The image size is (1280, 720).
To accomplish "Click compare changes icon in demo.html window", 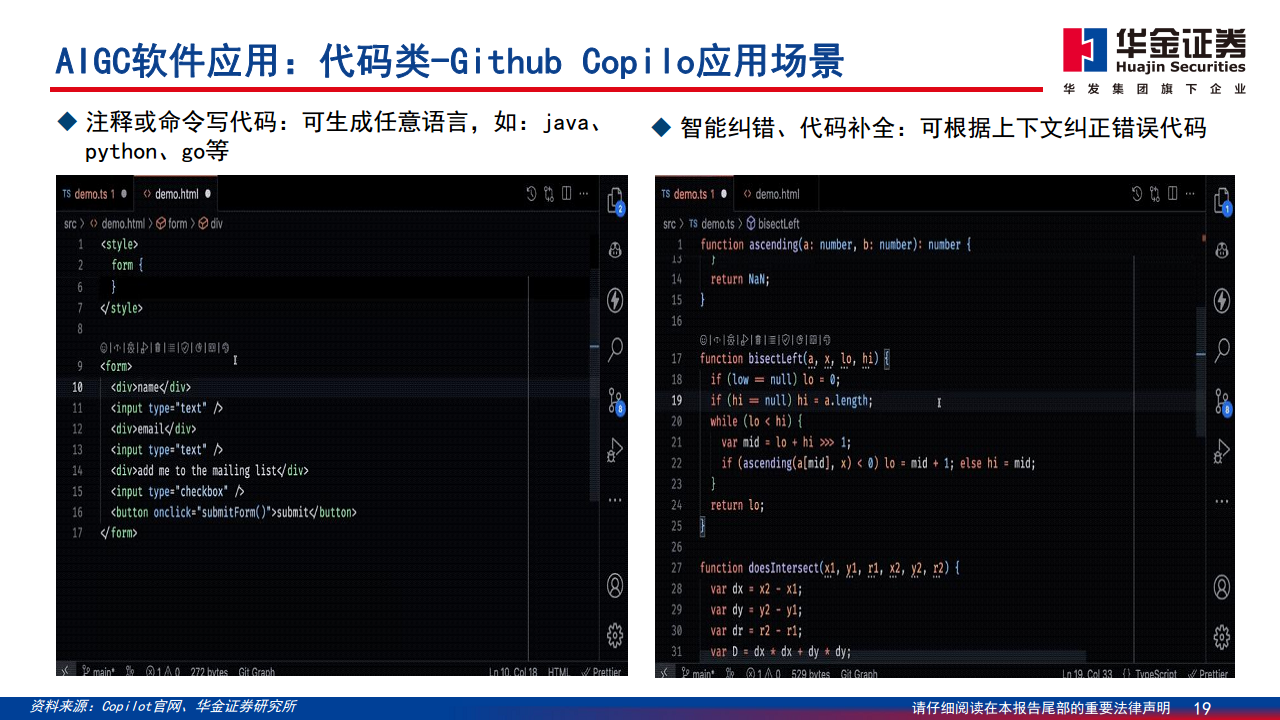I will [549, 193].
